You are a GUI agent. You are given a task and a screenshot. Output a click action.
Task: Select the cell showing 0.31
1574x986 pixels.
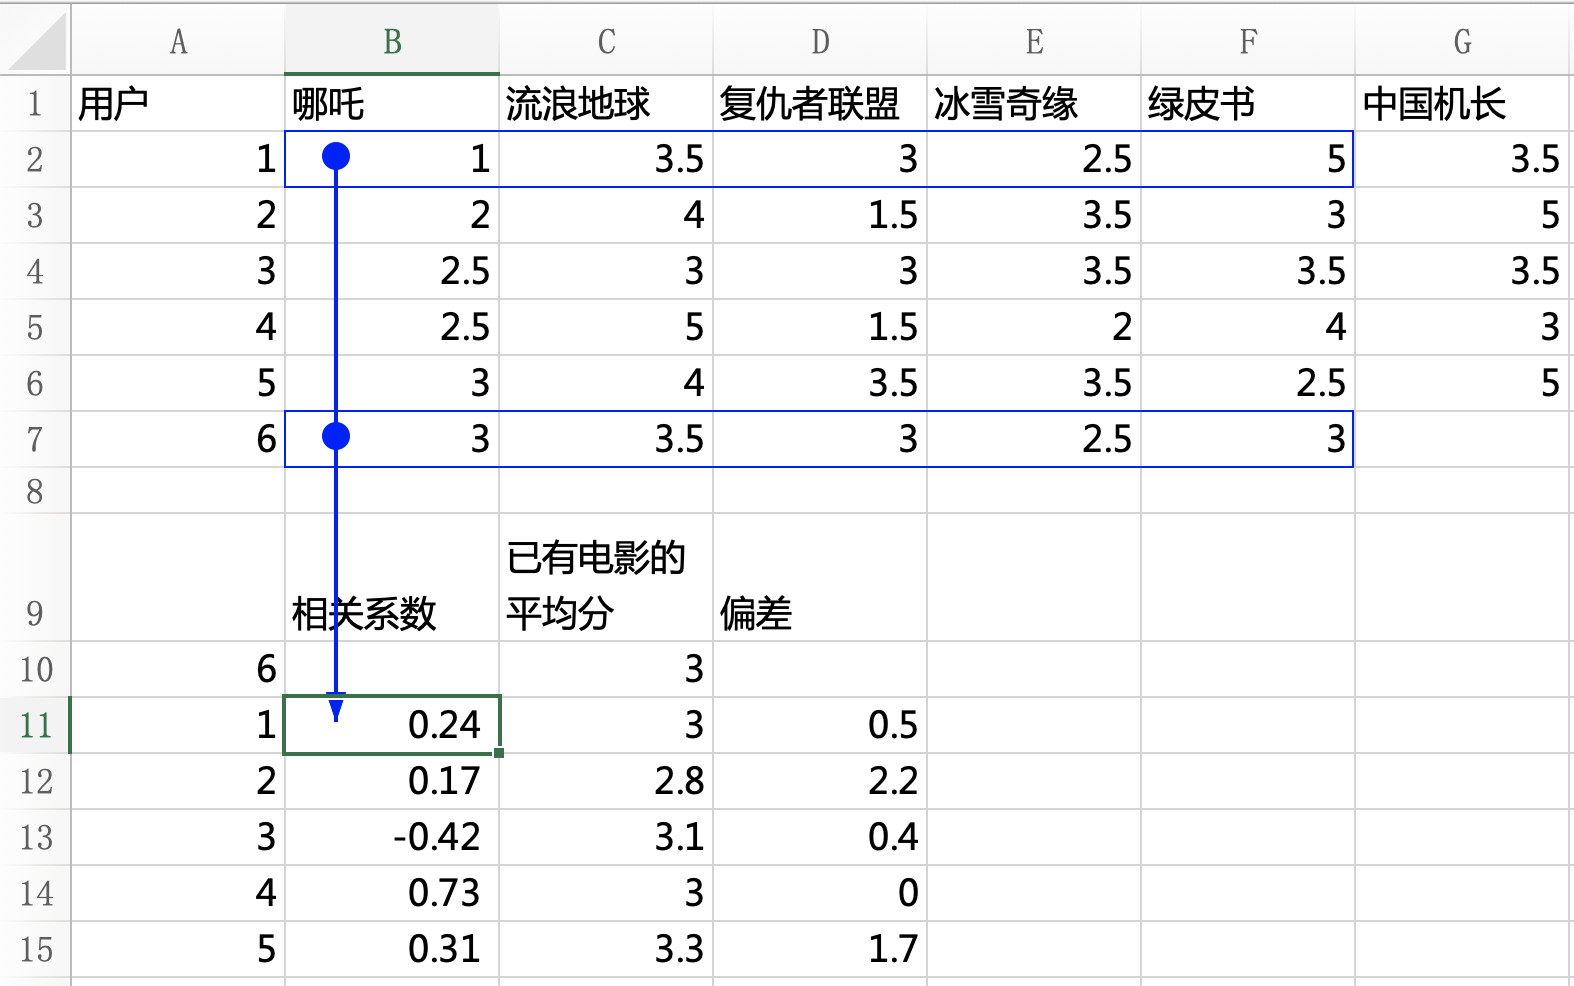tap(392, 949)
